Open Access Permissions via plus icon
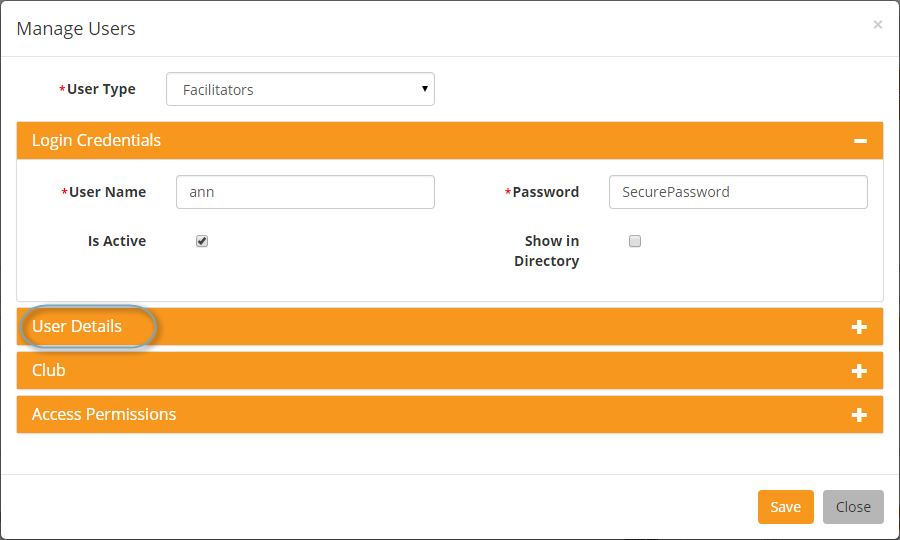The image size is (900, 540). click(x=859, y=415)
